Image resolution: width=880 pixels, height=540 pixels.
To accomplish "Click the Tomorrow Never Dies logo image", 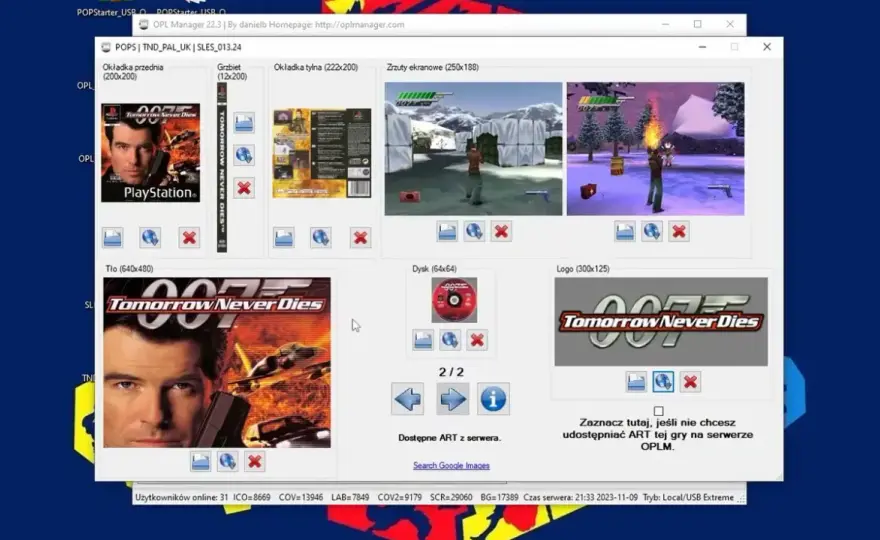I will coord(661,322).
